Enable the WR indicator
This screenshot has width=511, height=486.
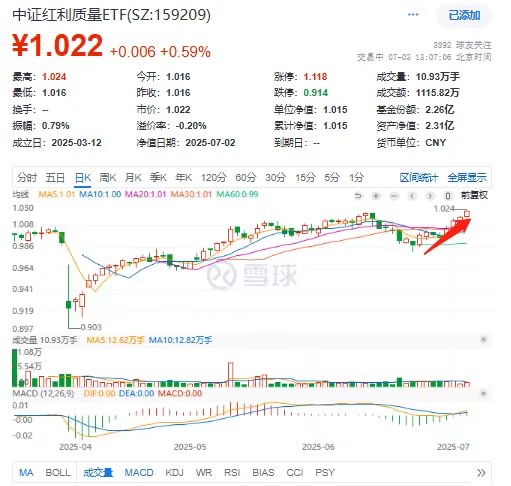point(204,473)
